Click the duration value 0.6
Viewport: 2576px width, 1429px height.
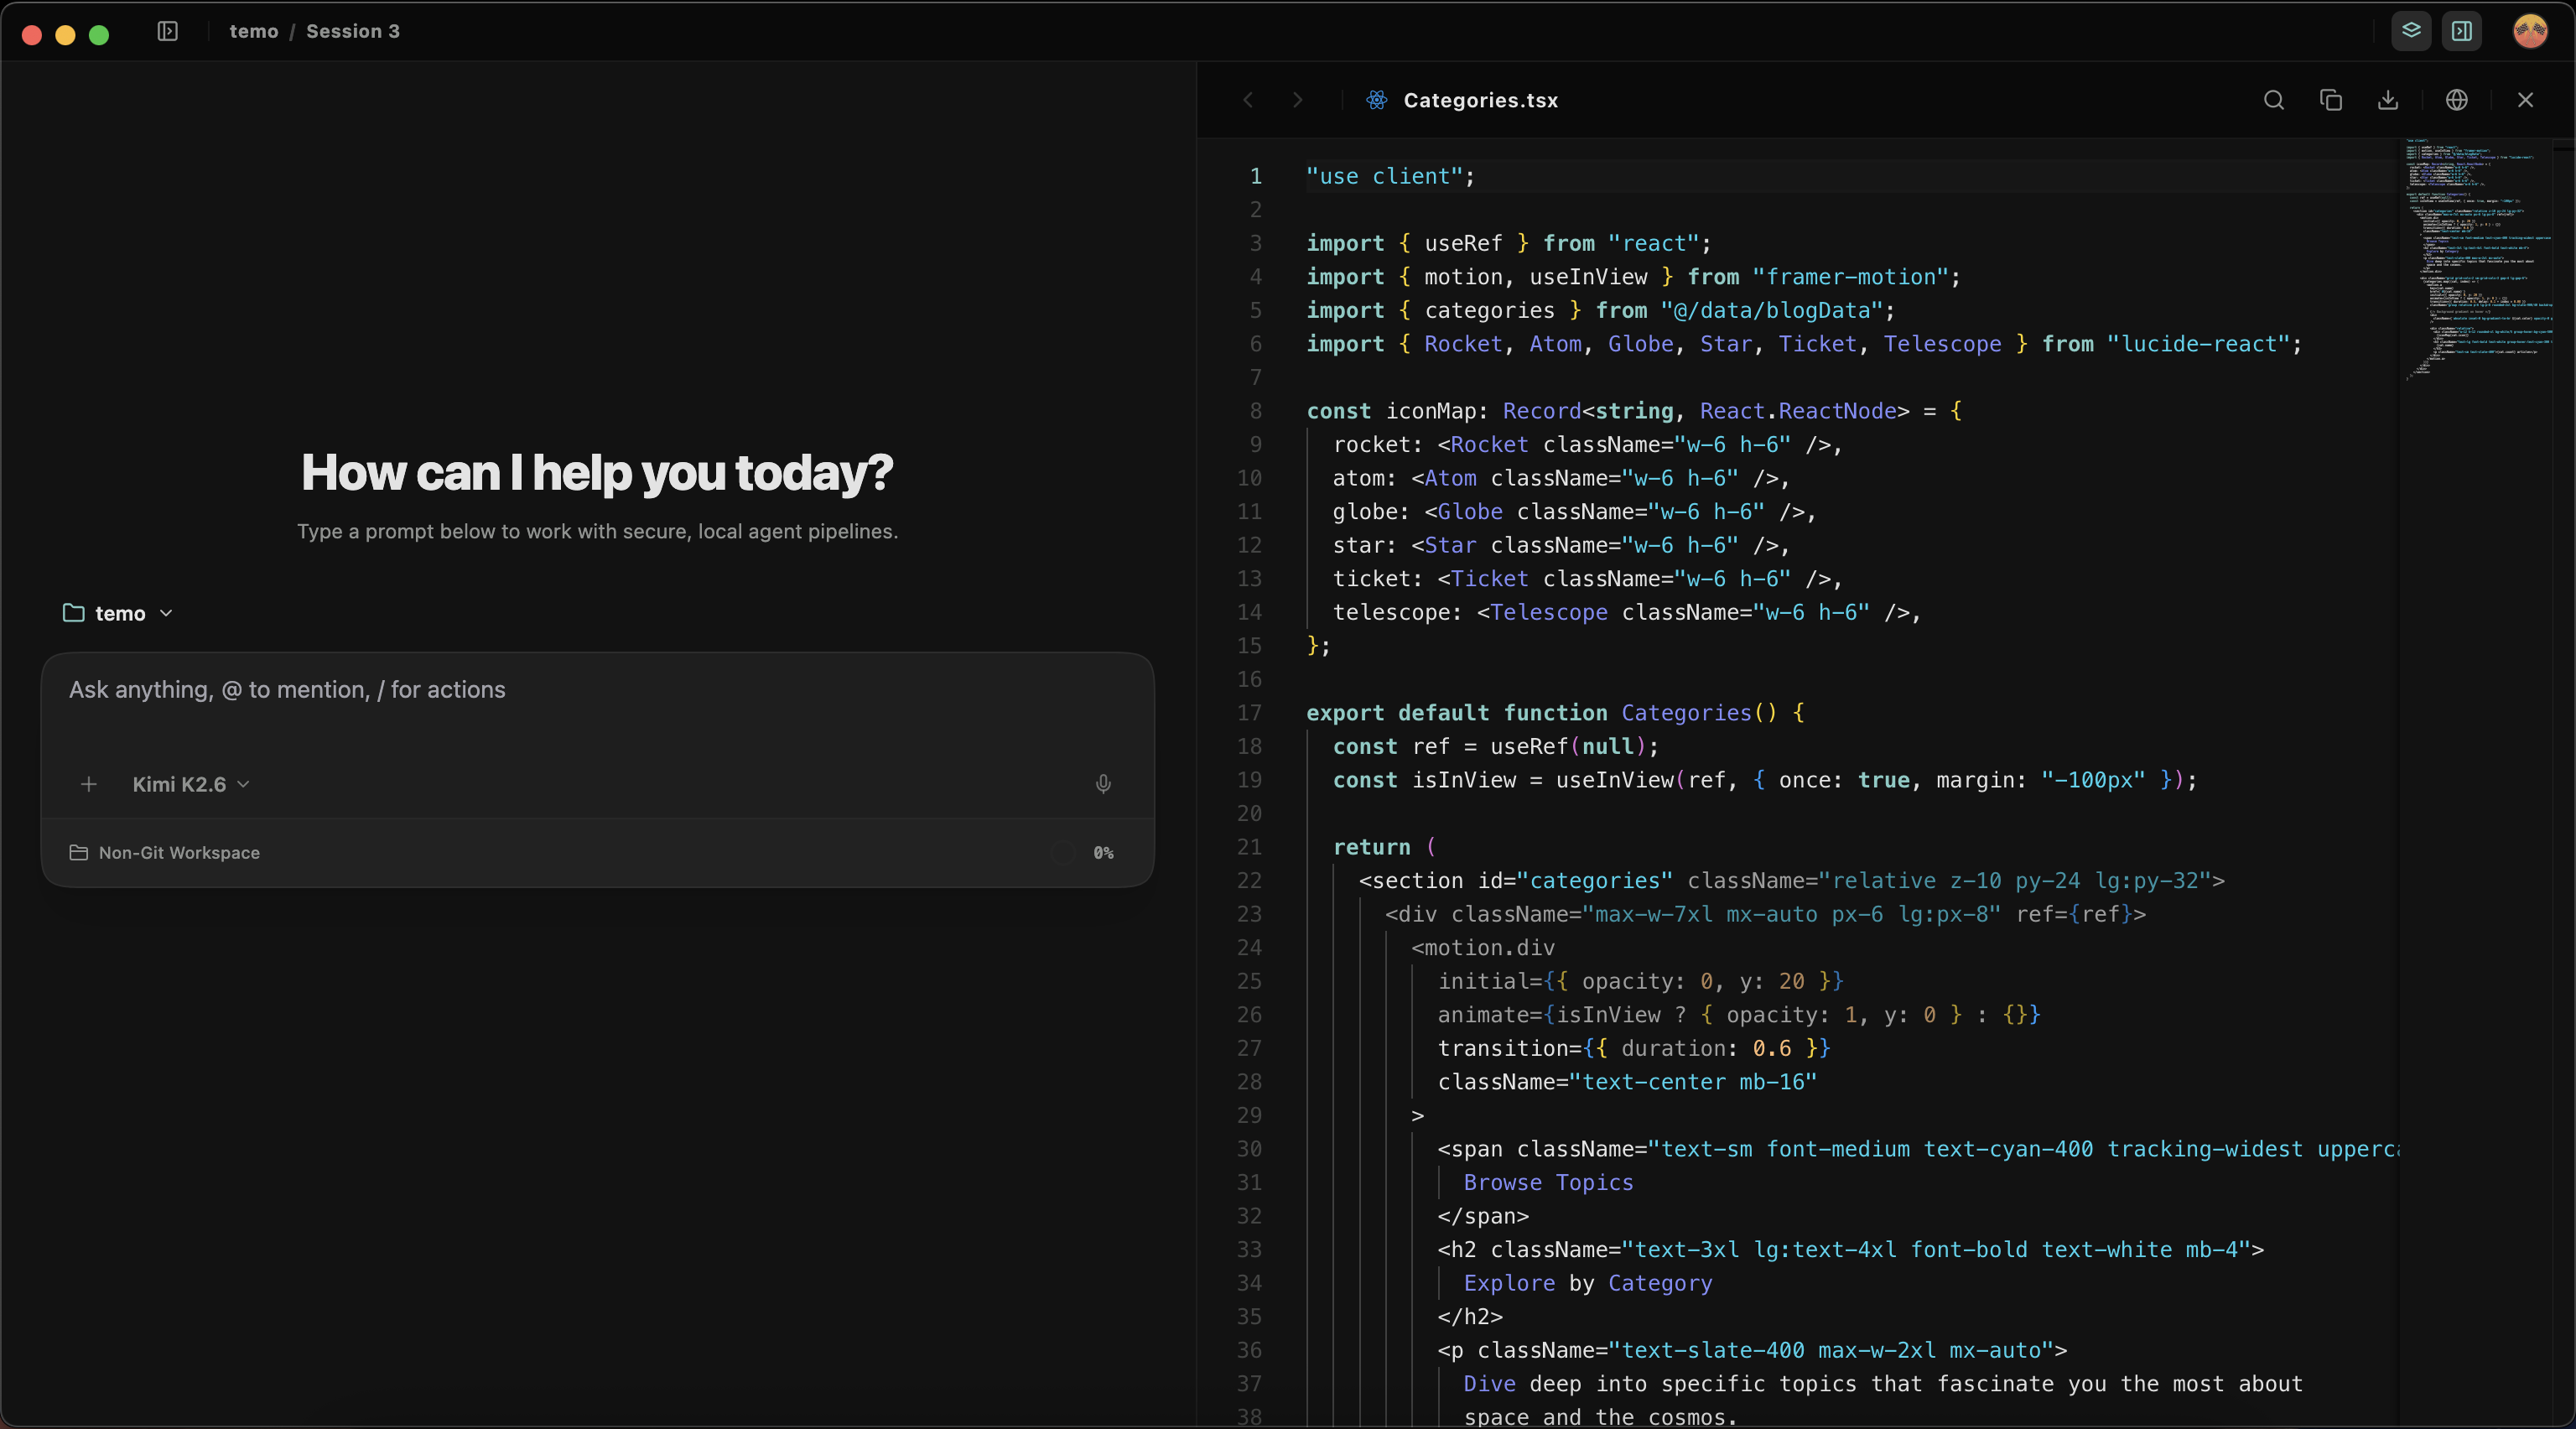[x=1771, y=1048]
